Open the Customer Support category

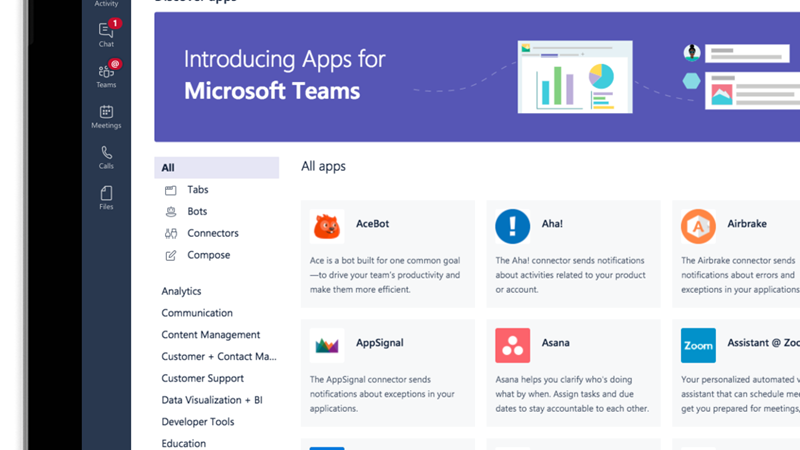202,378
